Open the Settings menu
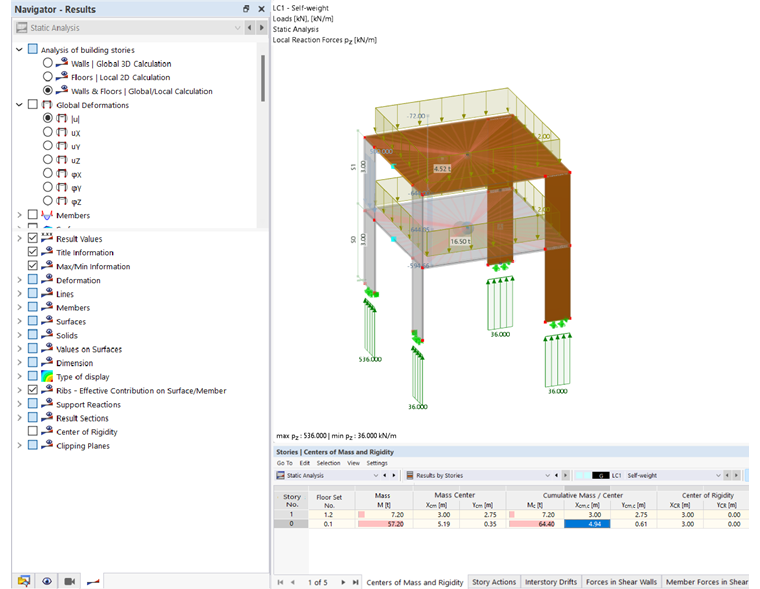This screenshot has height=589, width=760. click(x=377, y=463)
